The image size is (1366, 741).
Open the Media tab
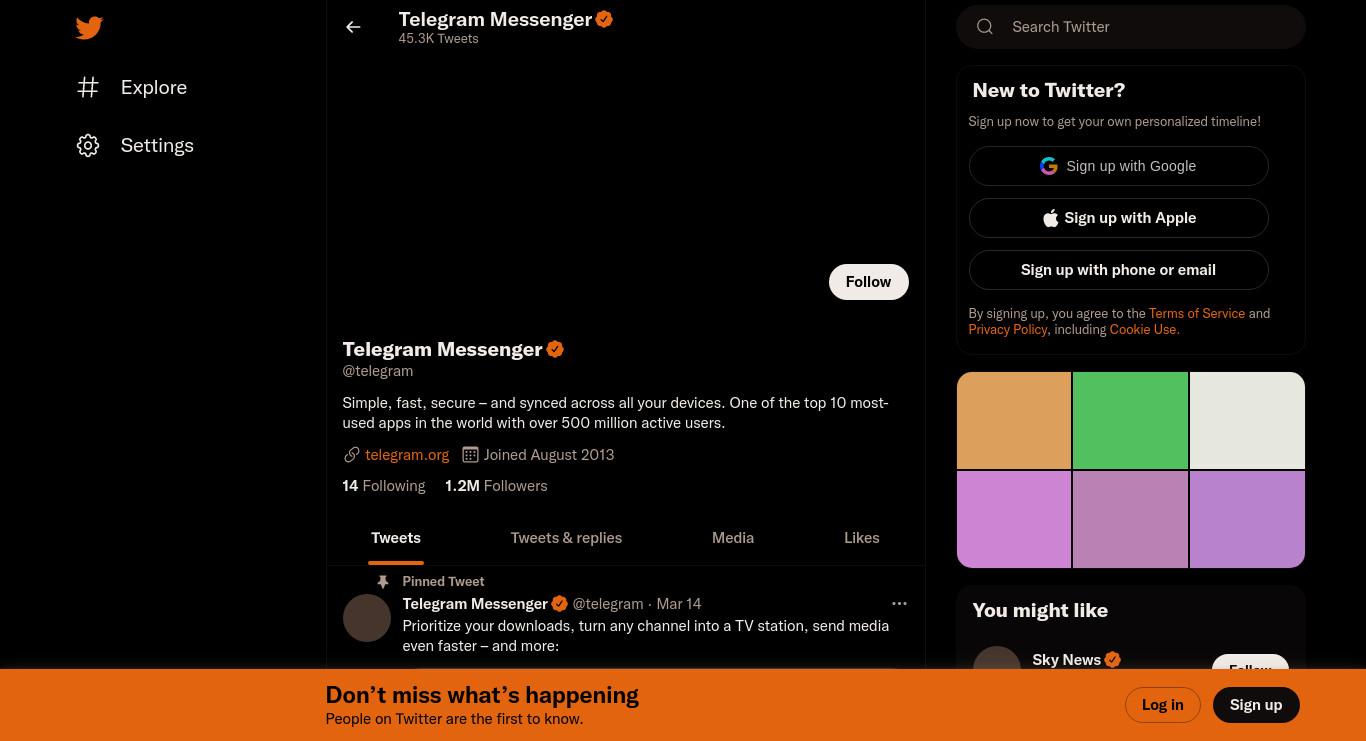click(x=733, y=538)
